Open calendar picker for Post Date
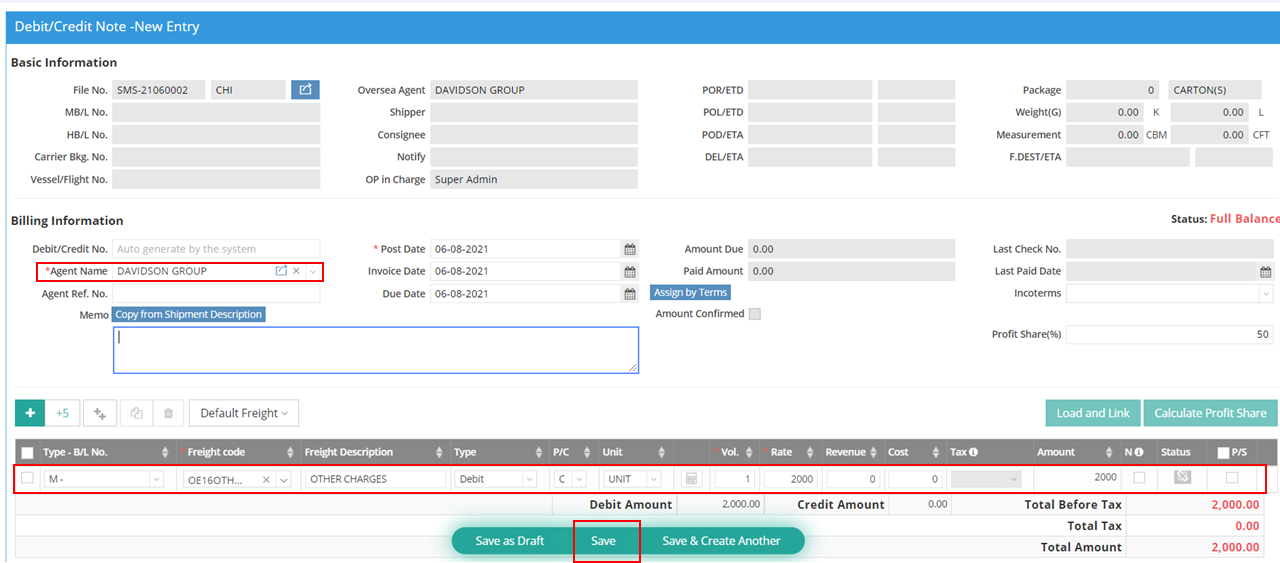Image resolution: width=1280 pixels, height=563 pixels. click(x=629, y=249)
